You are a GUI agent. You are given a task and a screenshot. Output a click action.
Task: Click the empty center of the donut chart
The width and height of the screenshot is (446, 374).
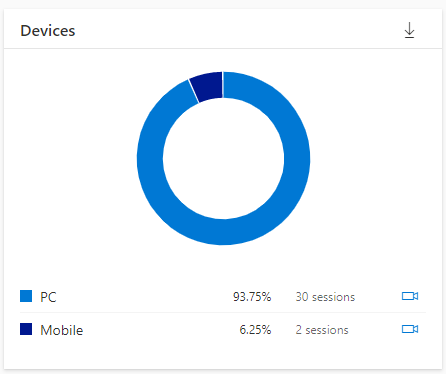(223, 159)
